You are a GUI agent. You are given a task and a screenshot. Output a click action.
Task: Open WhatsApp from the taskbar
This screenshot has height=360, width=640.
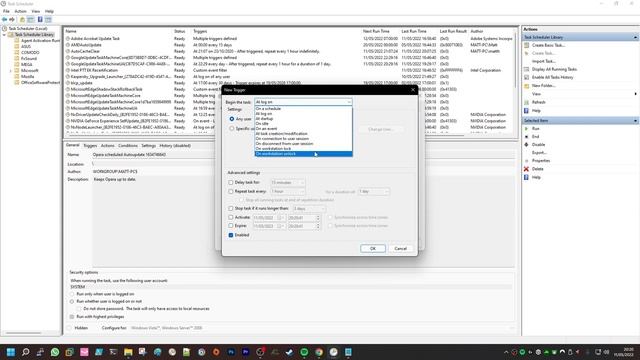(55, 352)
